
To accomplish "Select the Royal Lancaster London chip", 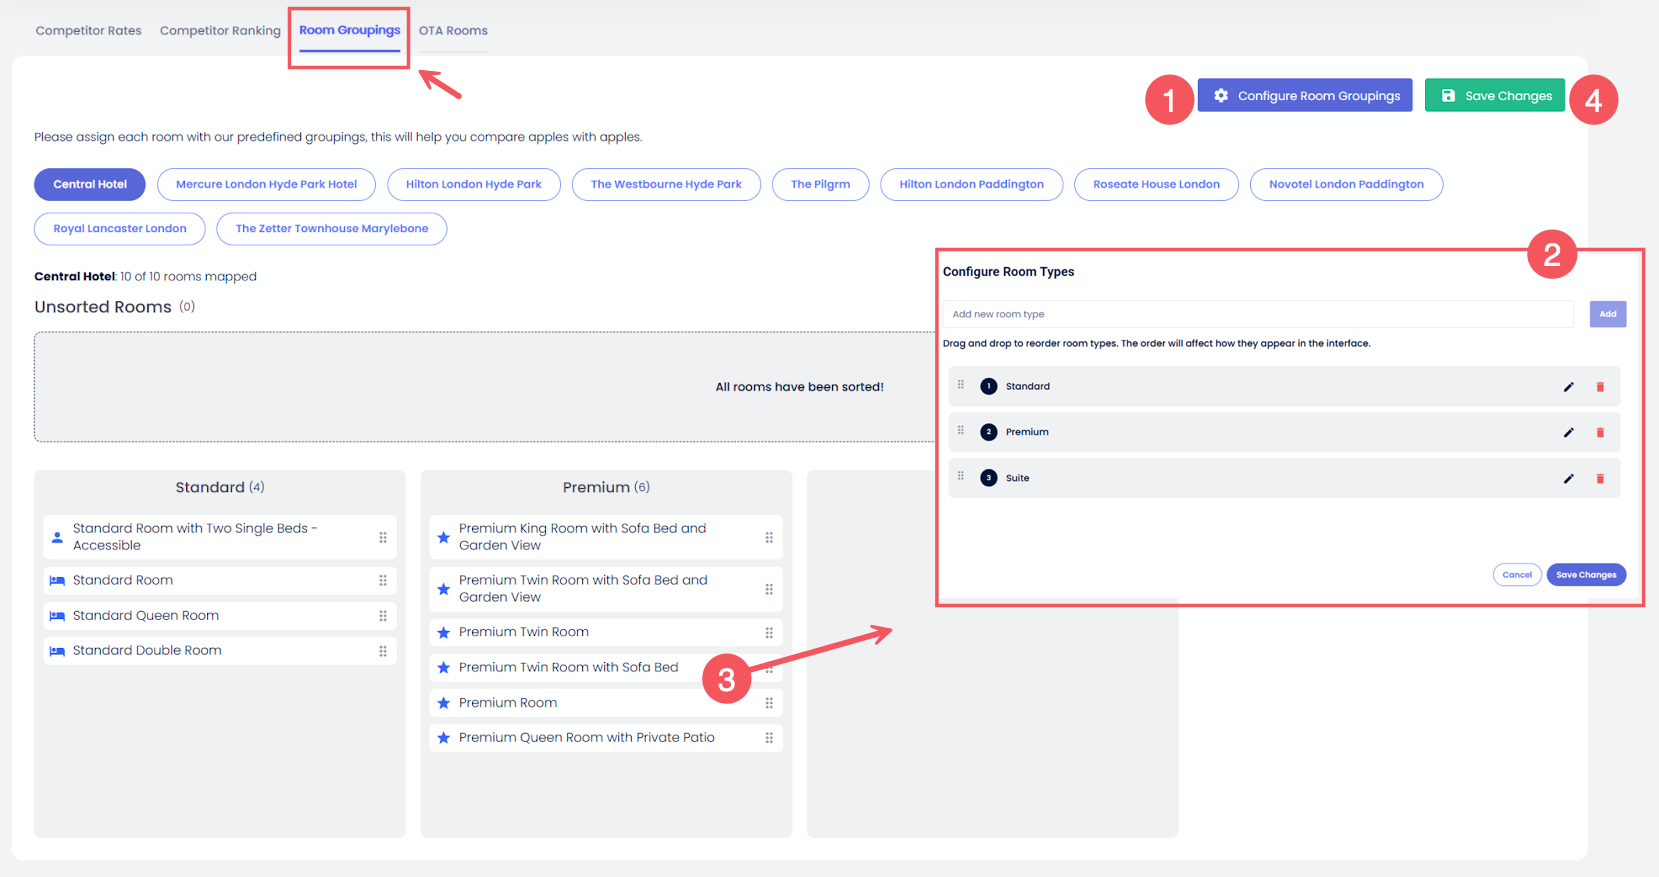I will coord(119,229).
